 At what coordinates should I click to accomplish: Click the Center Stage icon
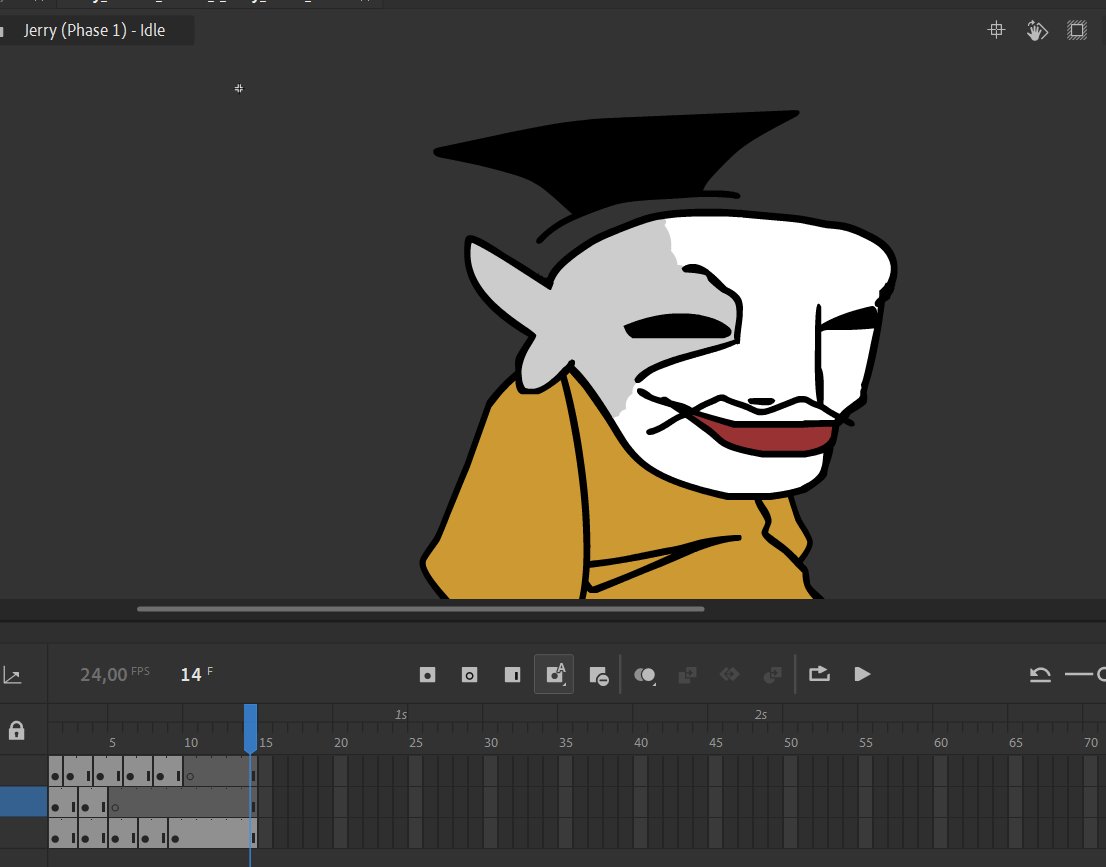pos(996,30)
